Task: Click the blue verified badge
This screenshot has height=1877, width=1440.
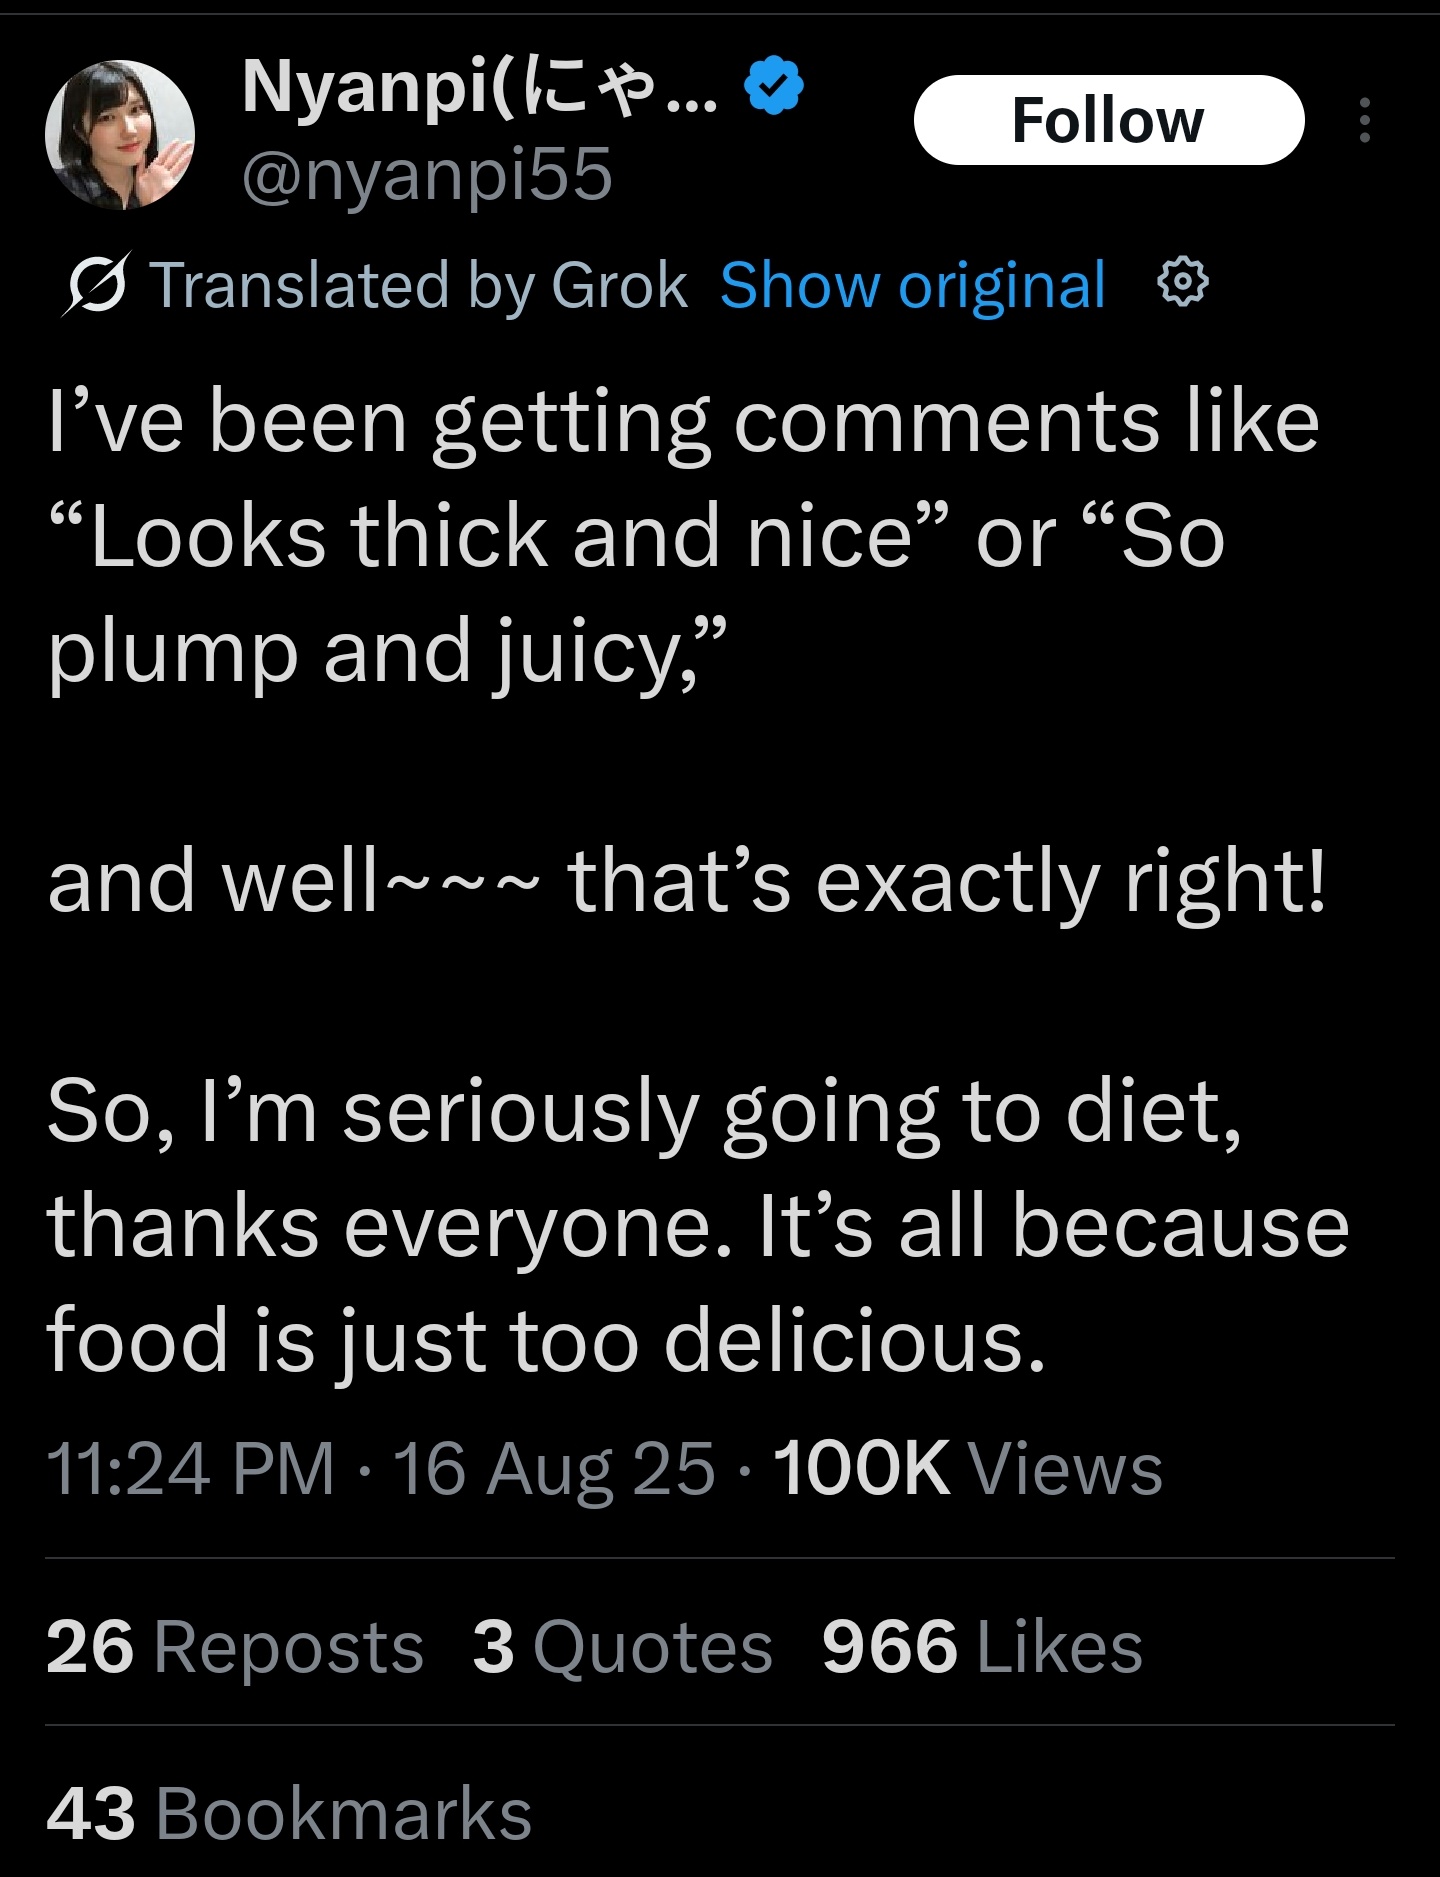Action: (x=774, y=86)
